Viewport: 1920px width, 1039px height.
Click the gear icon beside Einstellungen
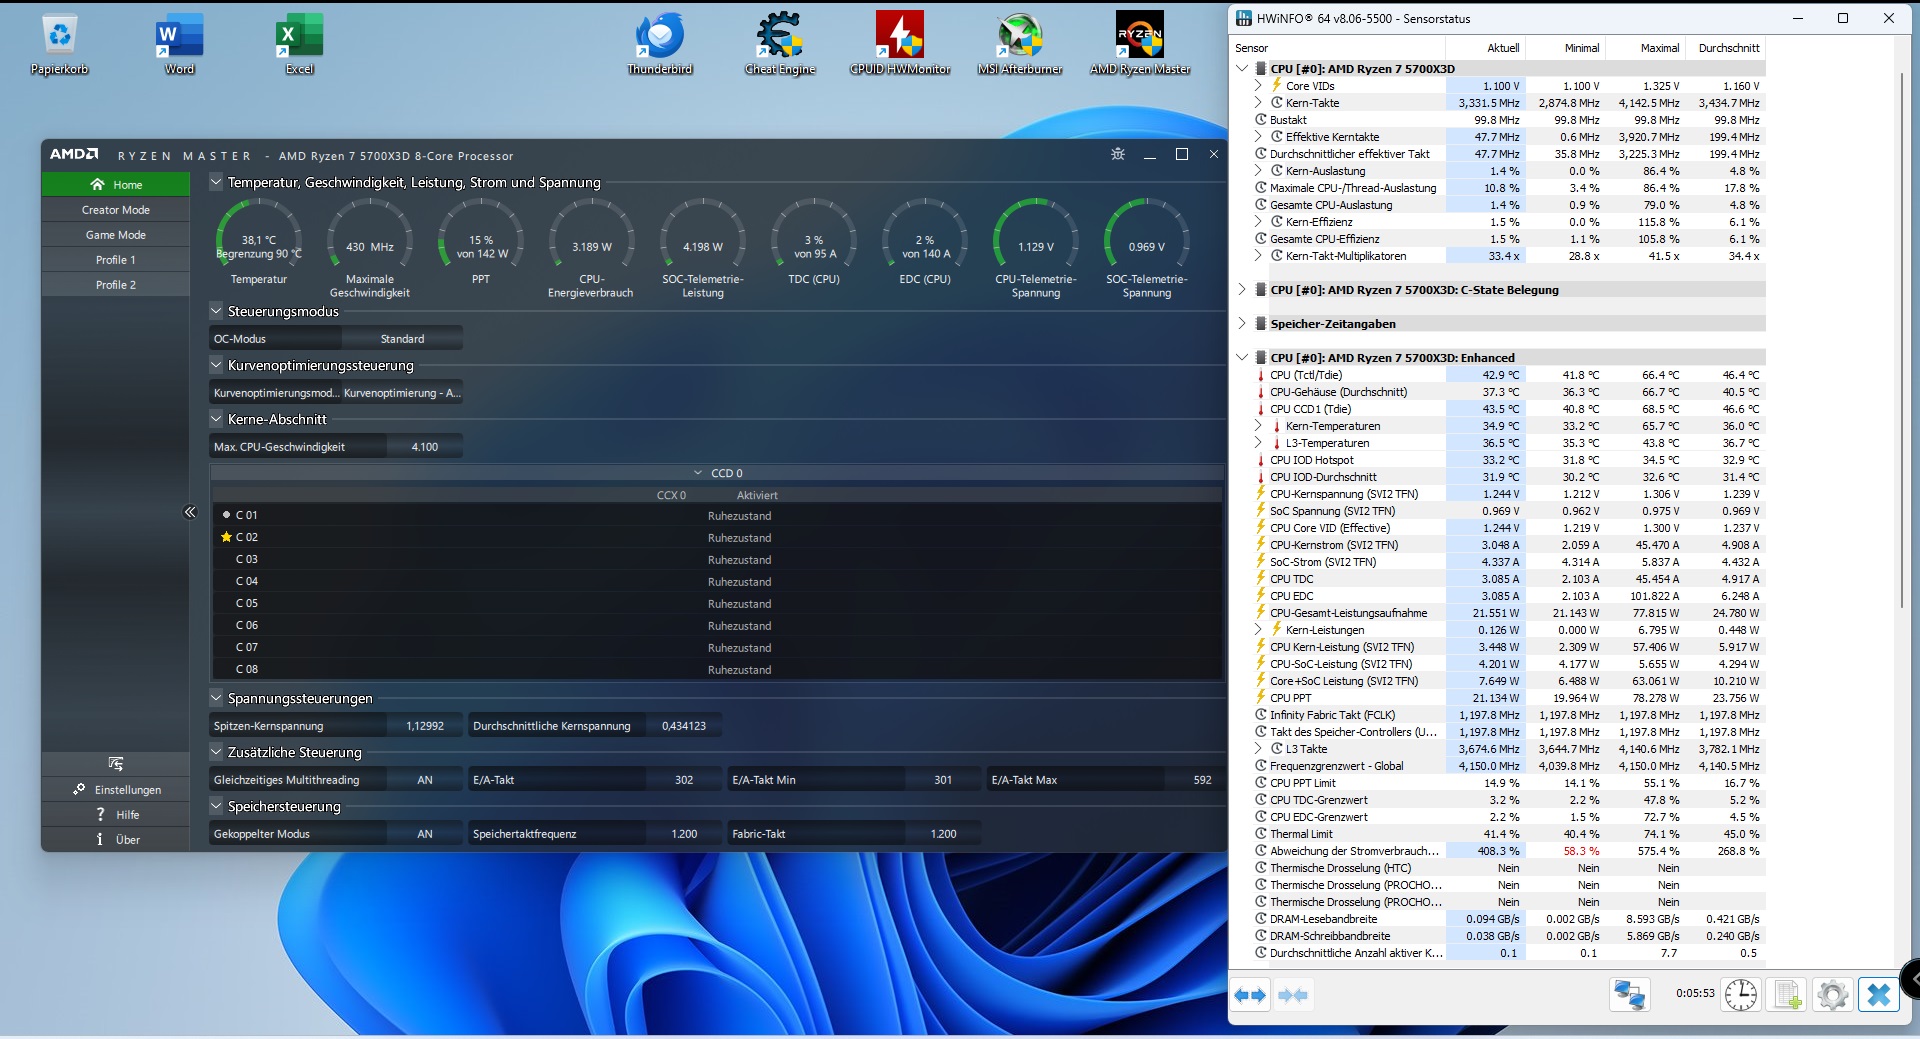[x=79, y=789]
